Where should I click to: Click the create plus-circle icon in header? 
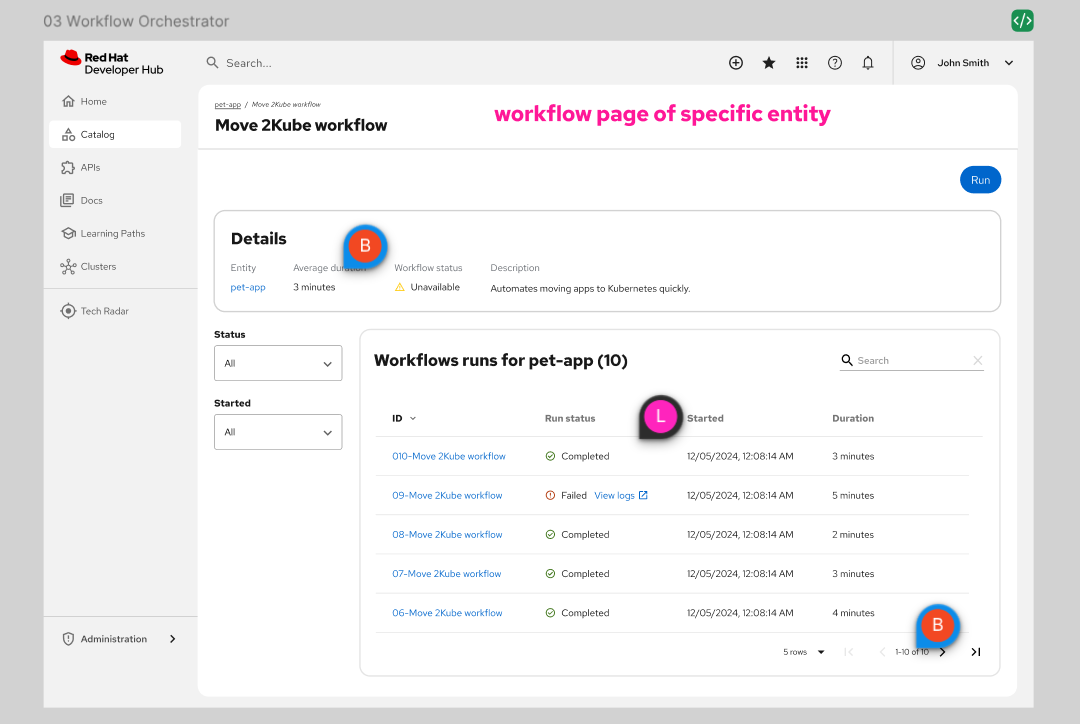point(736,63)
